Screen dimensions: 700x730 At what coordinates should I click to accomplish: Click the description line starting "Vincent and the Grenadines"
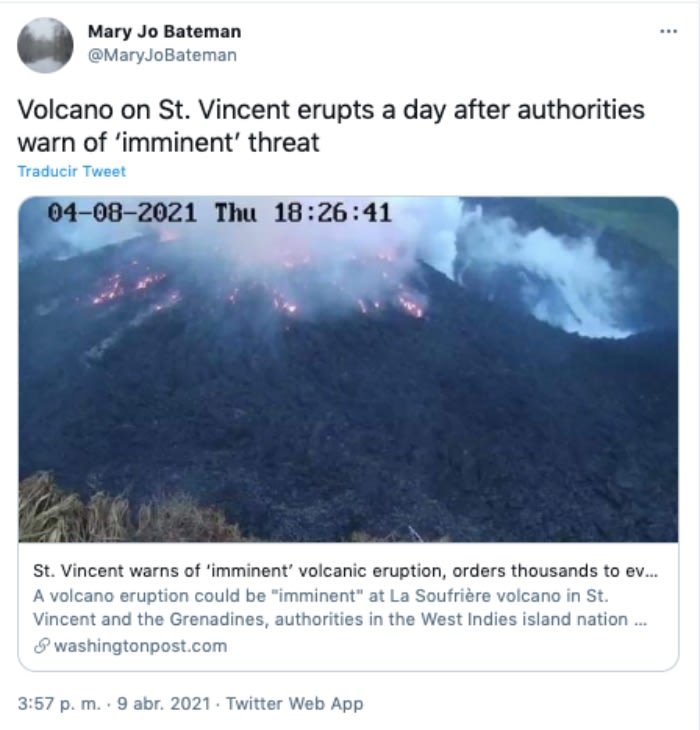tap(340, 620)
